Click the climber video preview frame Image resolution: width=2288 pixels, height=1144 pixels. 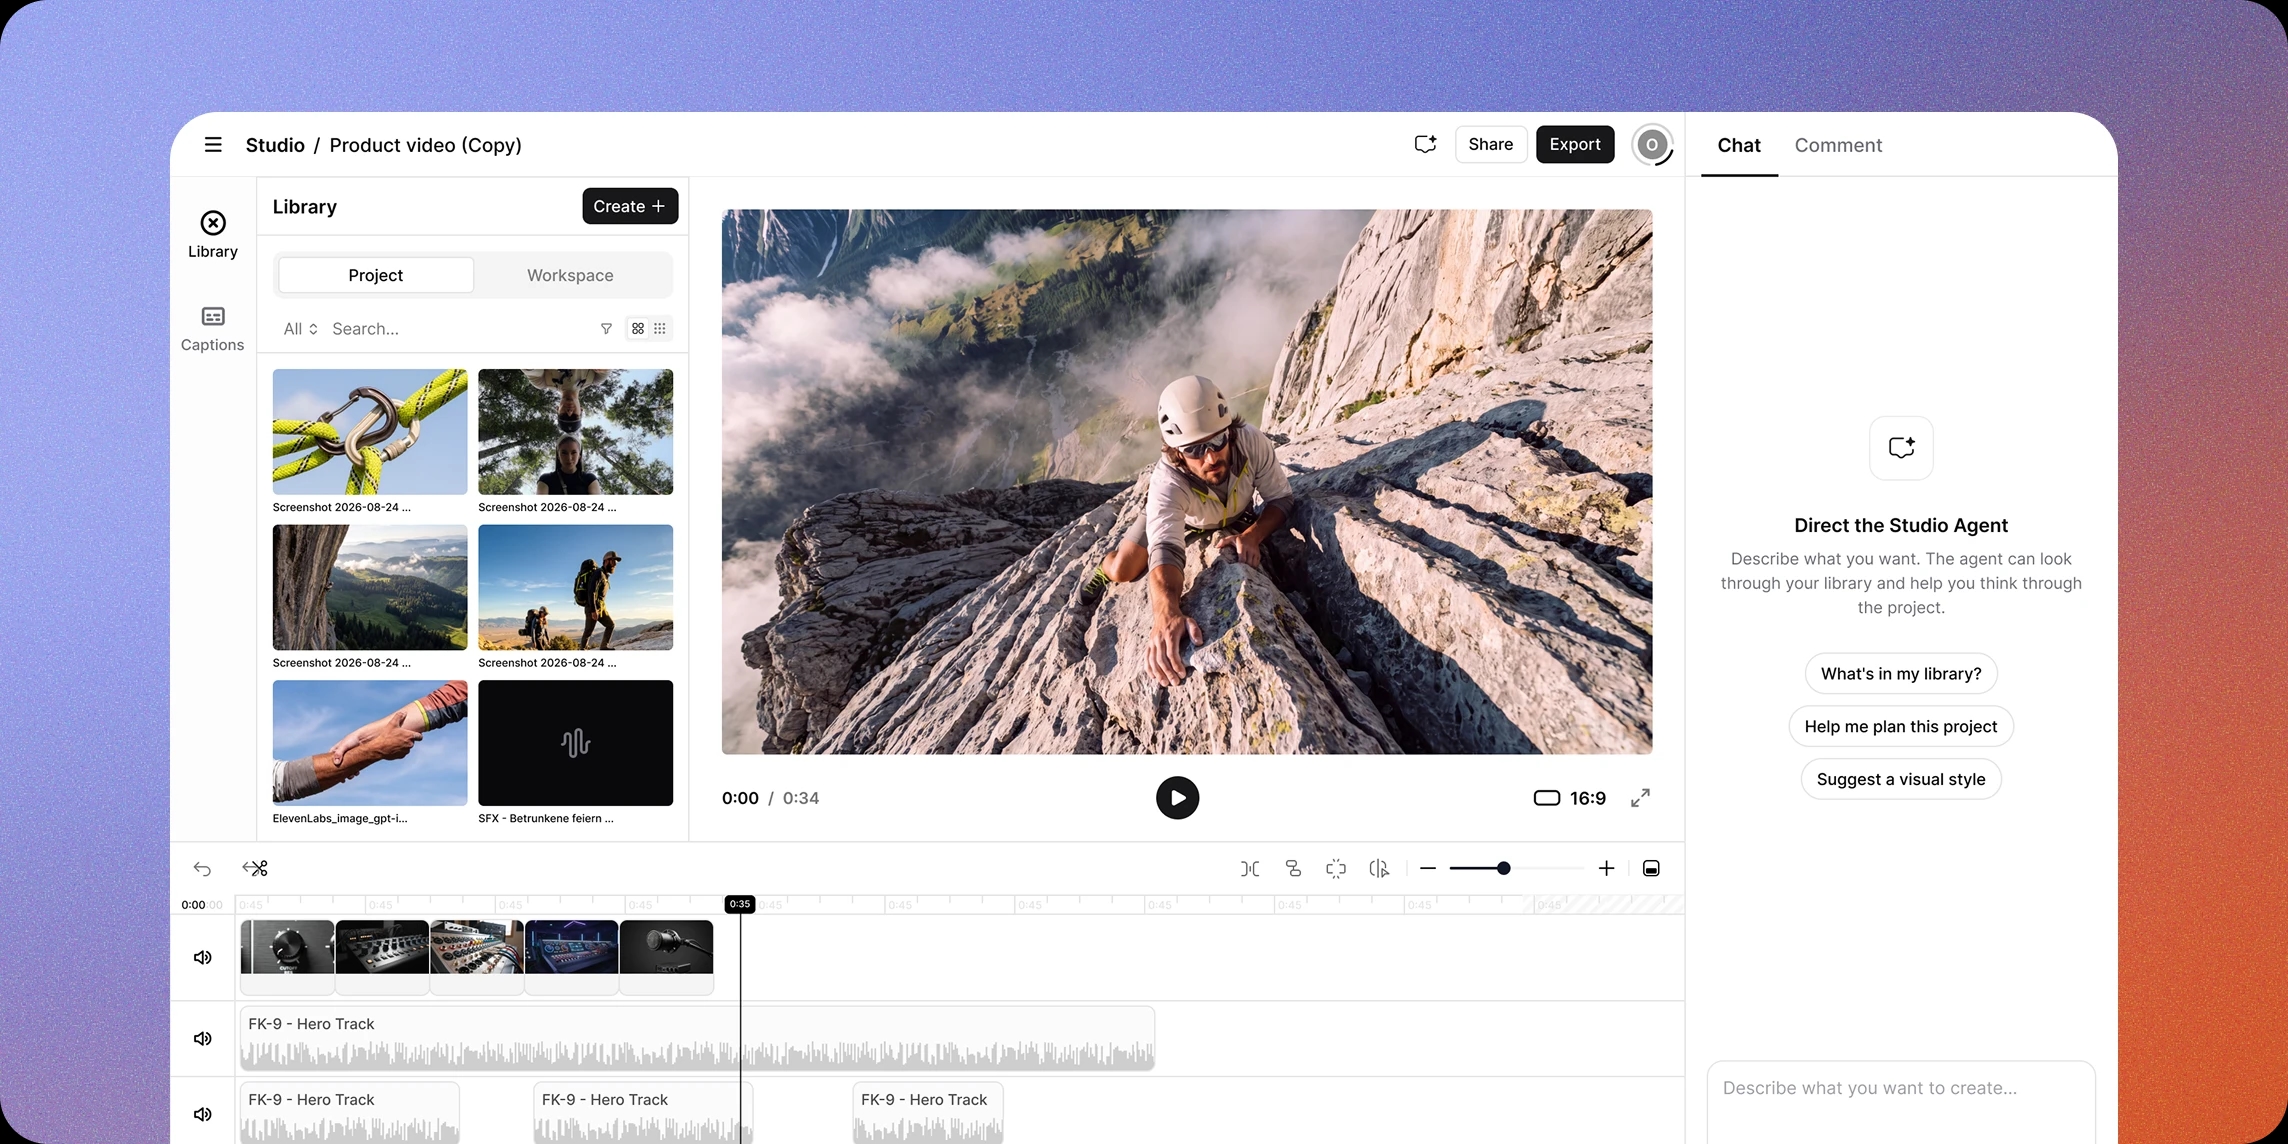click(1187, 481)
